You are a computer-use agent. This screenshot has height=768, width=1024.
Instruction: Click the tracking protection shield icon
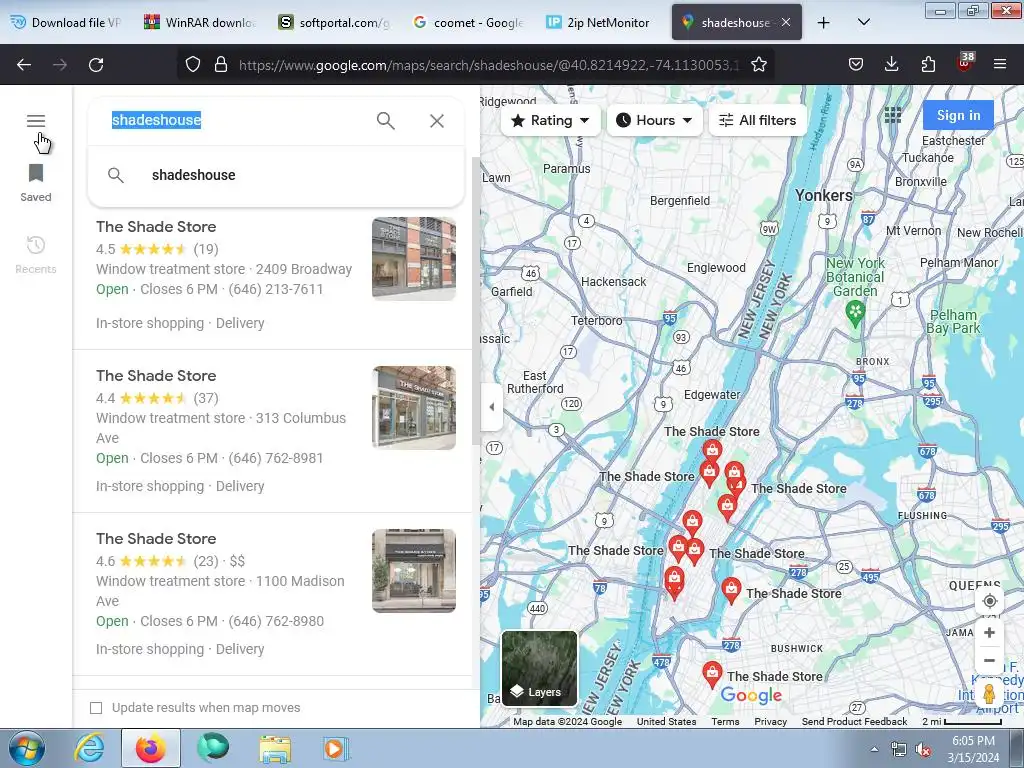tap(193, 64)
